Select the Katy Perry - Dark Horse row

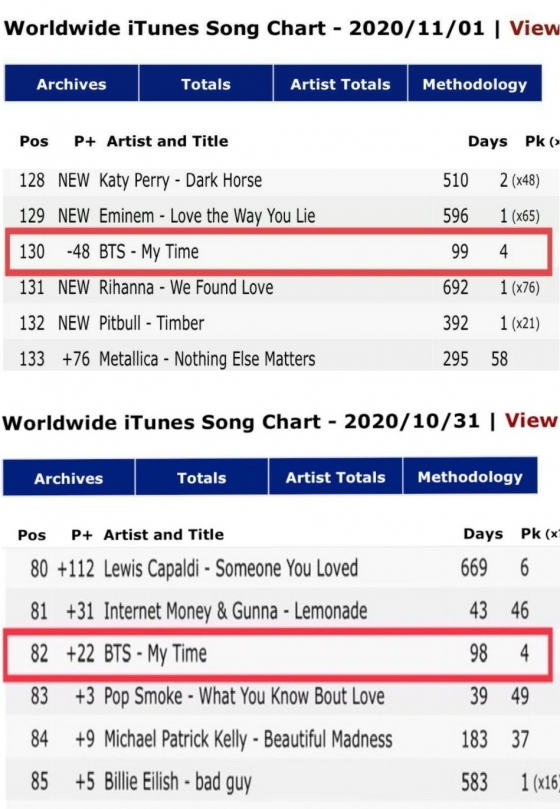pos(281,181)
